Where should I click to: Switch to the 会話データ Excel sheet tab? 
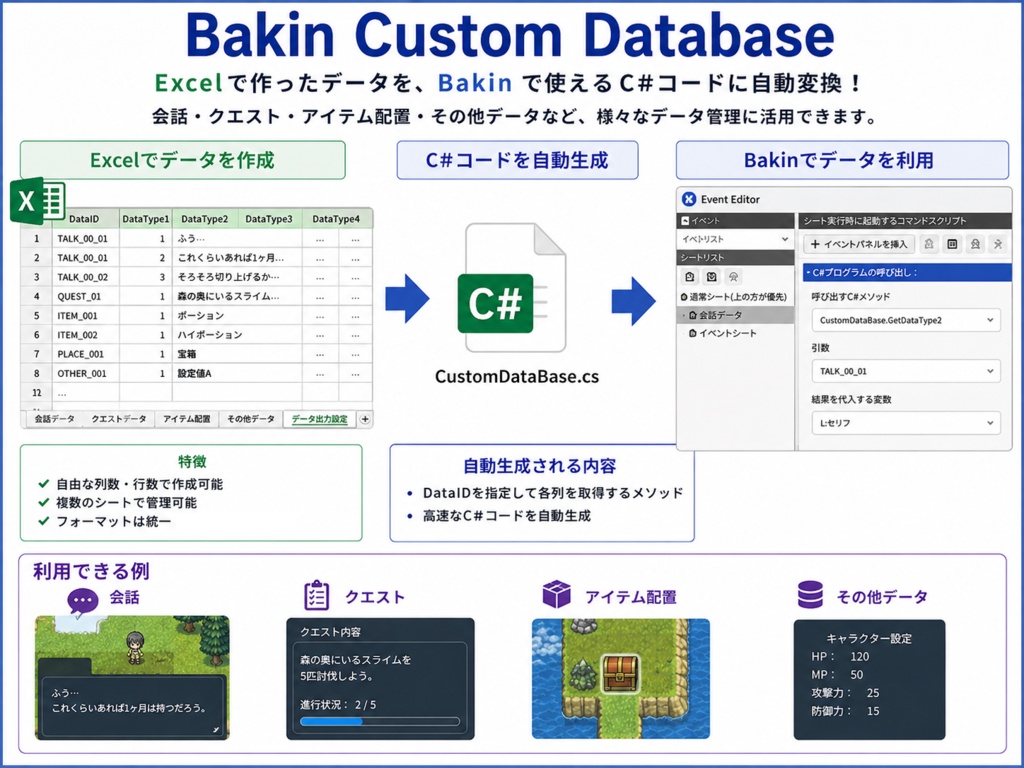(55, 419)
